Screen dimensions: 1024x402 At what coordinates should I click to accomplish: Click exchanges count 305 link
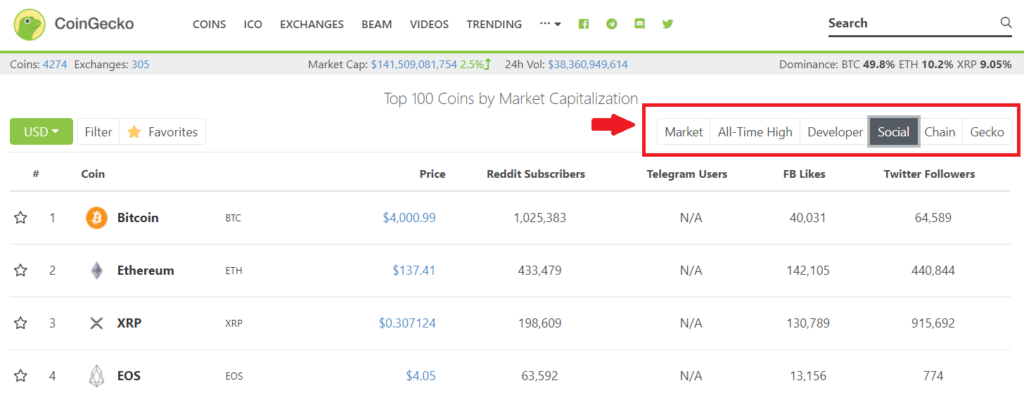(140, 65)
